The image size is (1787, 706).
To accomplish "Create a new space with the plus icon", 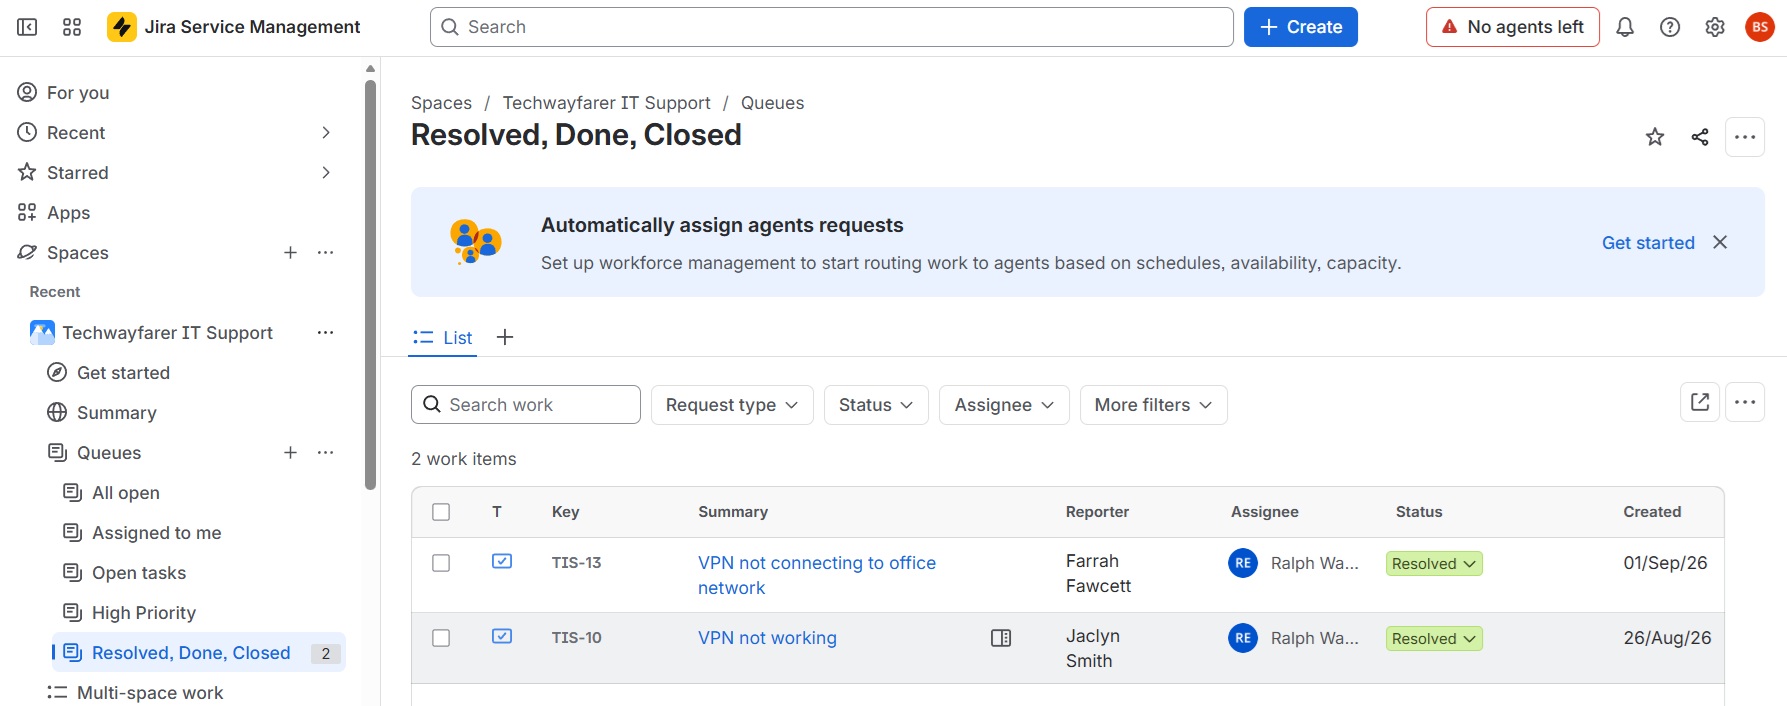I will pyautogui.click(x=290, y=252).
